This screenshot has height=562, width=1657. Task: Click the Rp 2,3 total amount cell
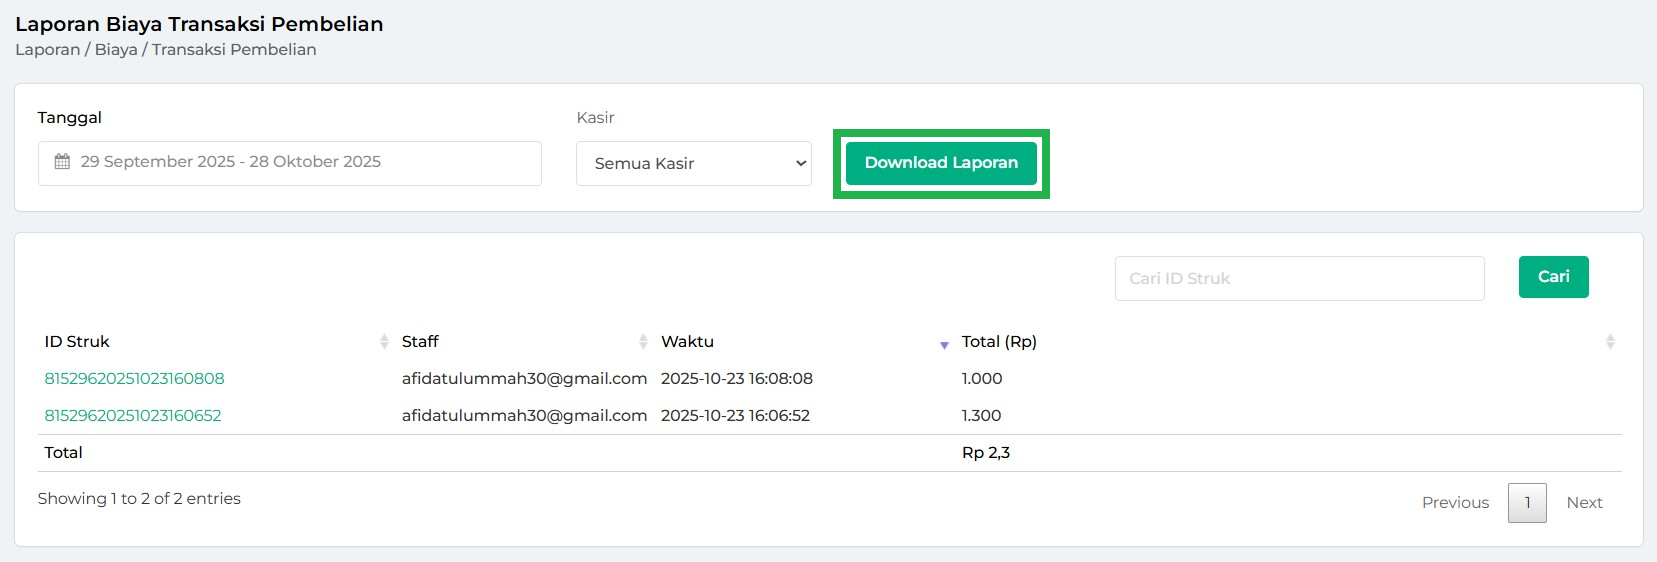click(x=985, y=453)
